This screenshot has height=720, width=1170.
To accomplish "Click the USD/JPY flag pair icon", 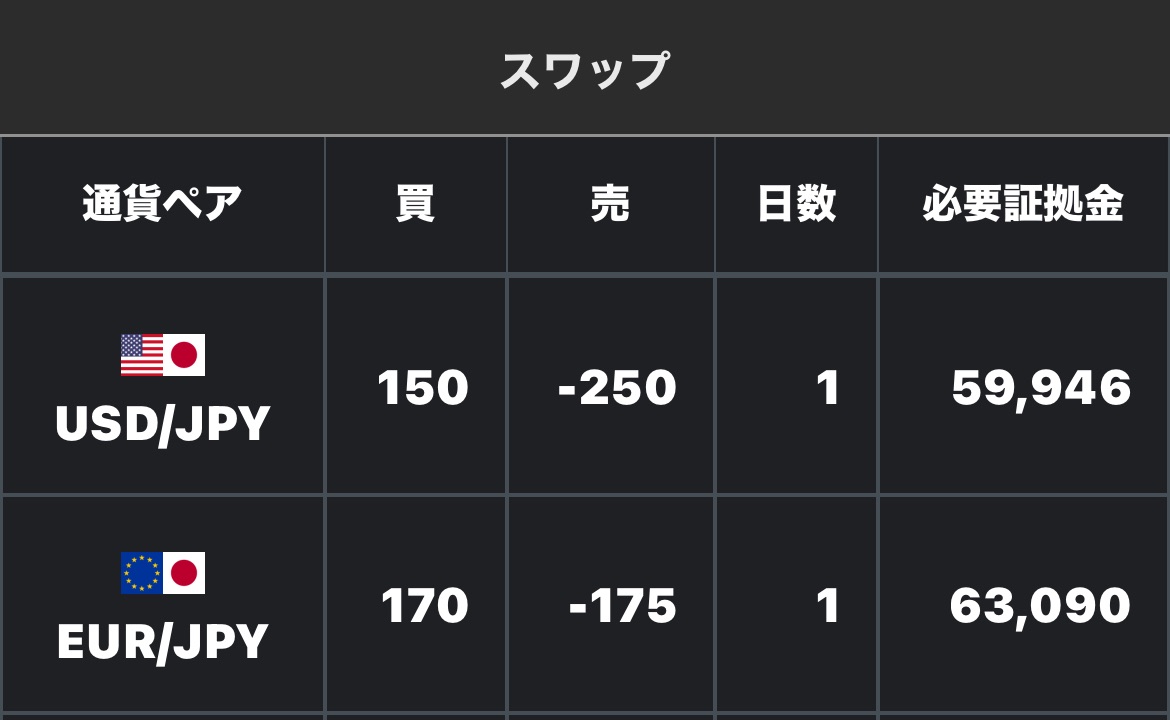I will pyautogui.click(x=163, y=355).
